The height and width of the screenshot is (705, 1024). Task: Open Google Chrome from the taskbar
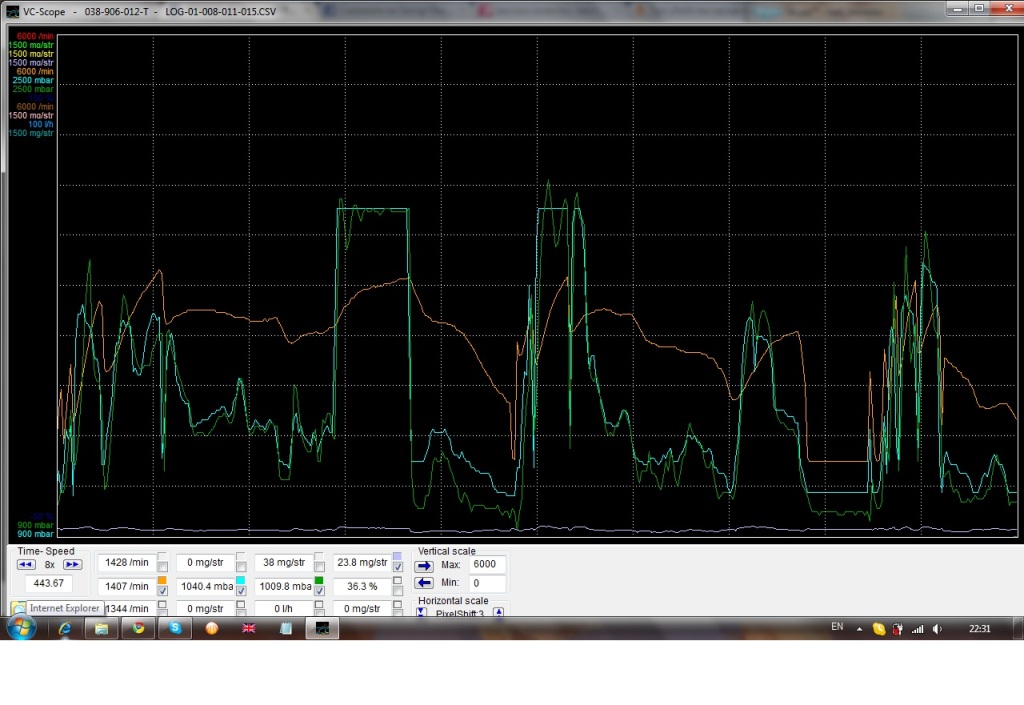[x=138, y=628]
